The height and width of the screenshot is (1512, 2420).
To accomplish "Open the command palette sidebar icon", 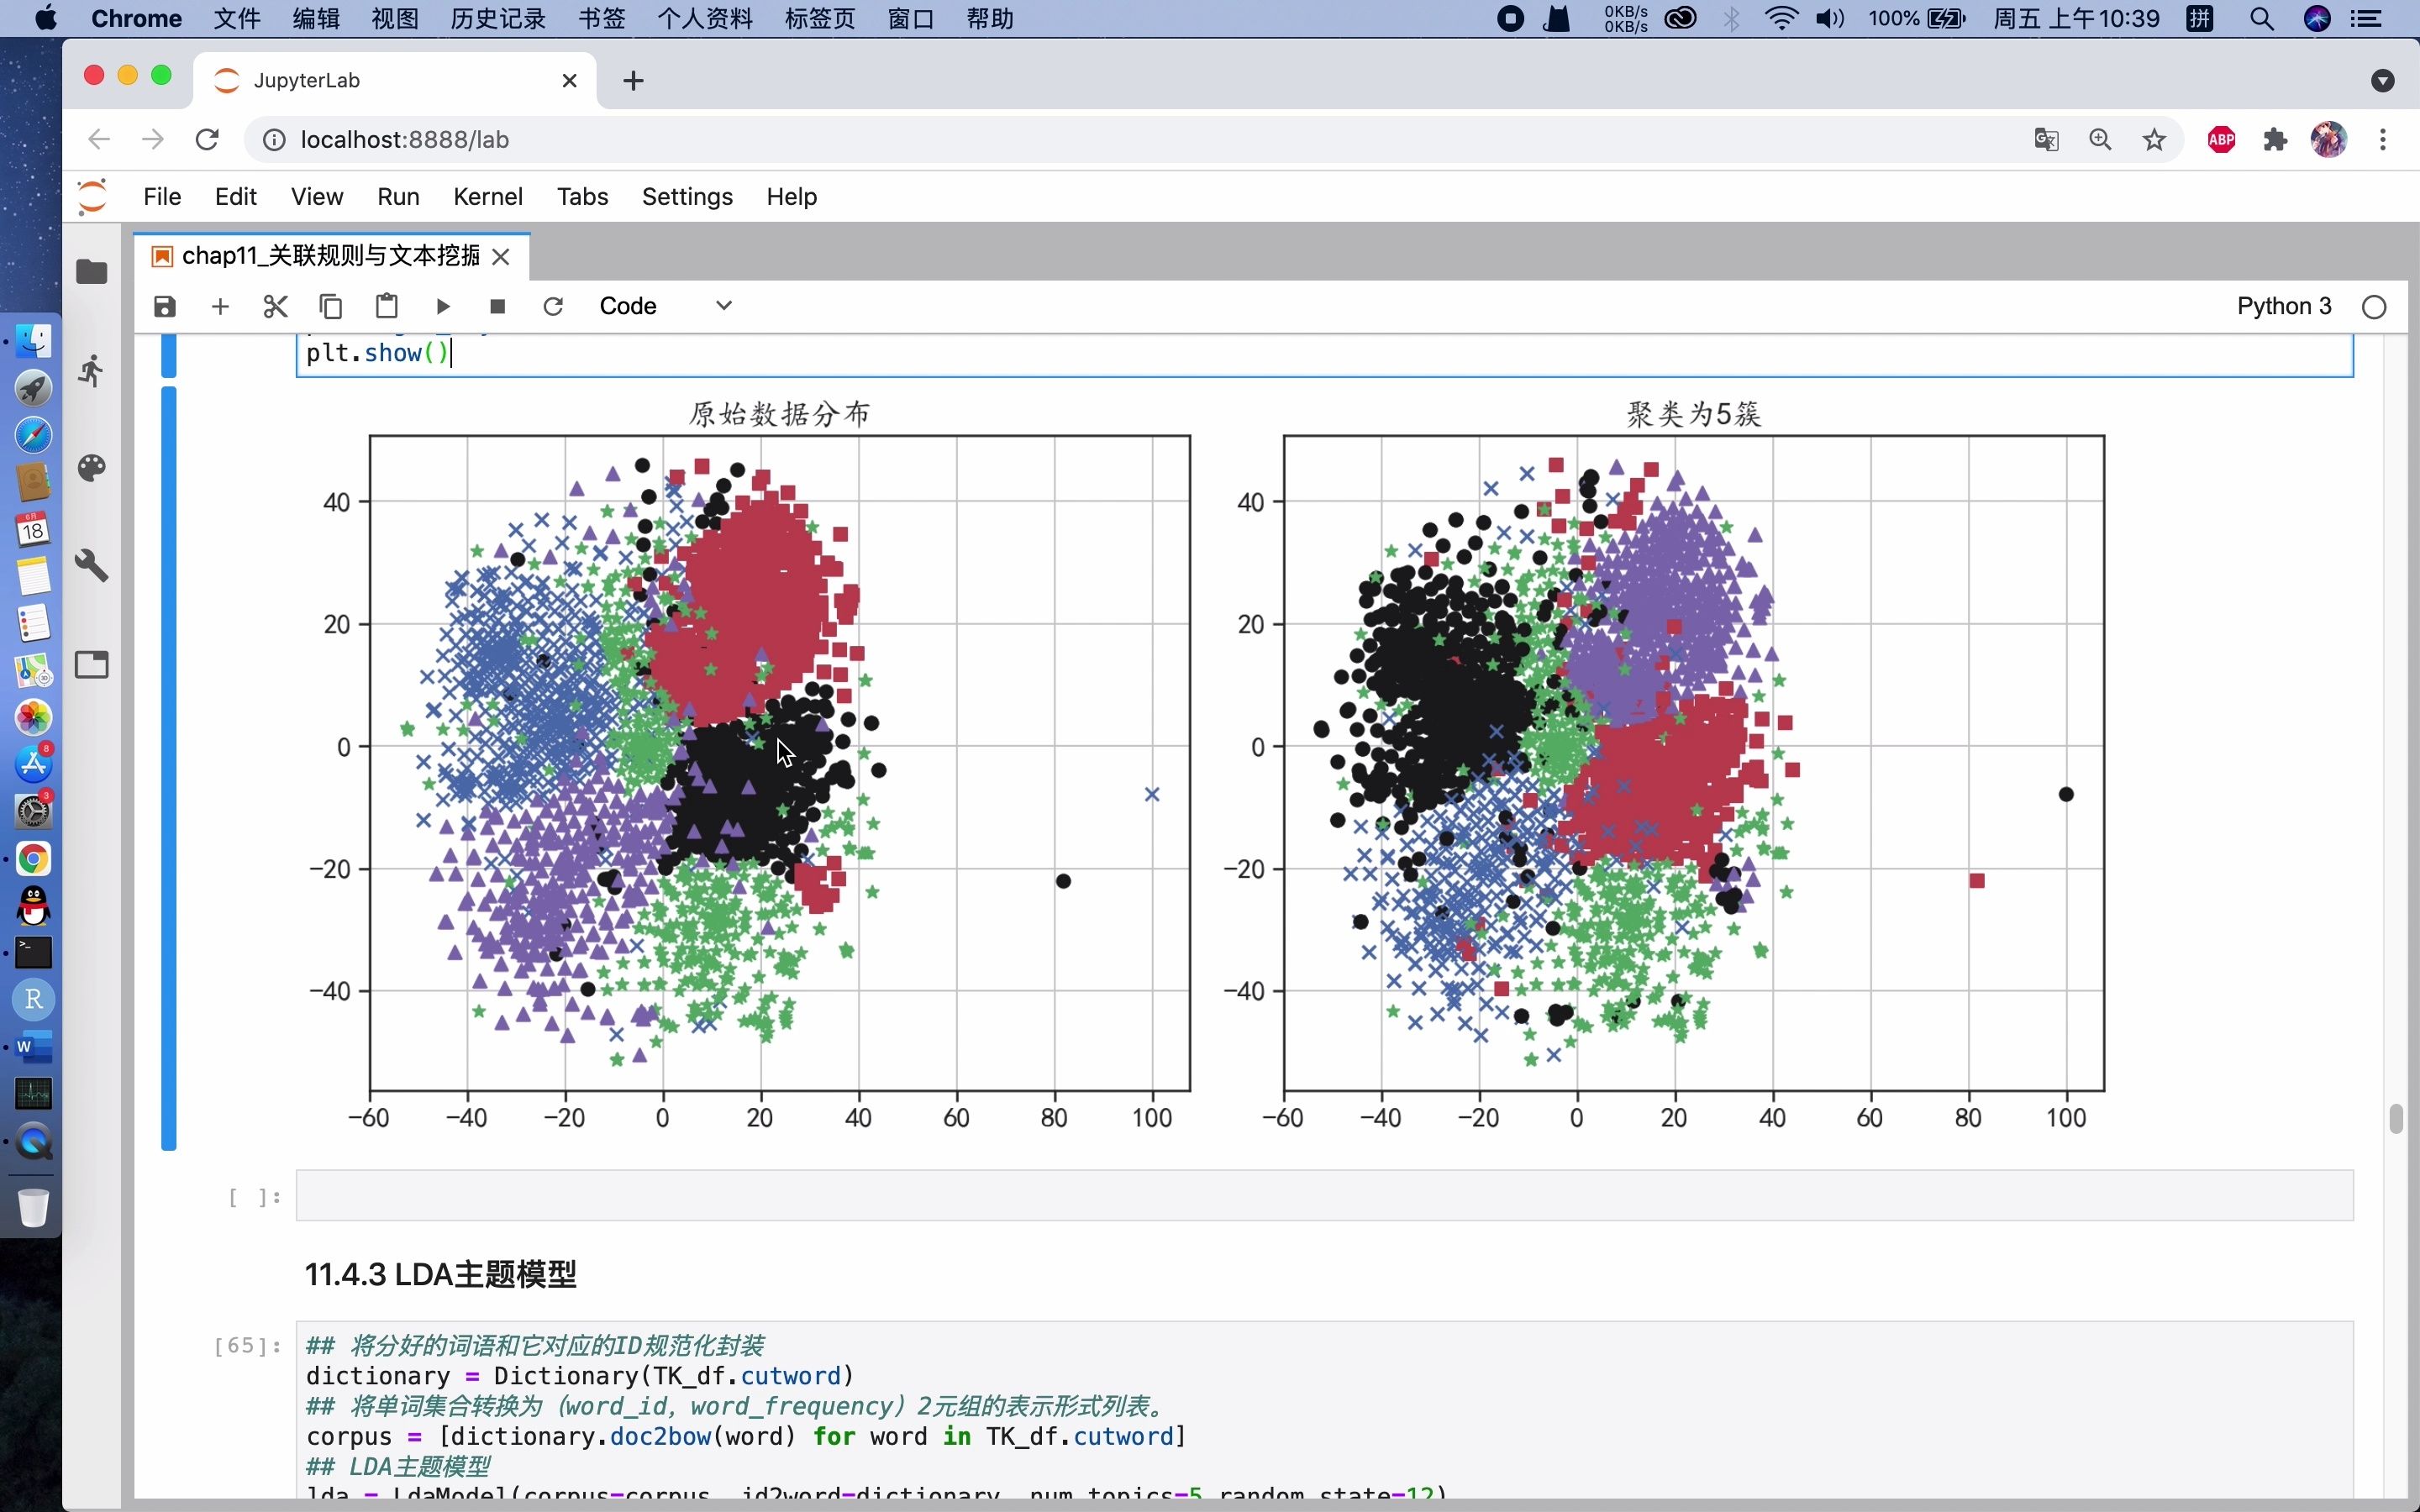I will pyautogui.click(x=92, y=469).
